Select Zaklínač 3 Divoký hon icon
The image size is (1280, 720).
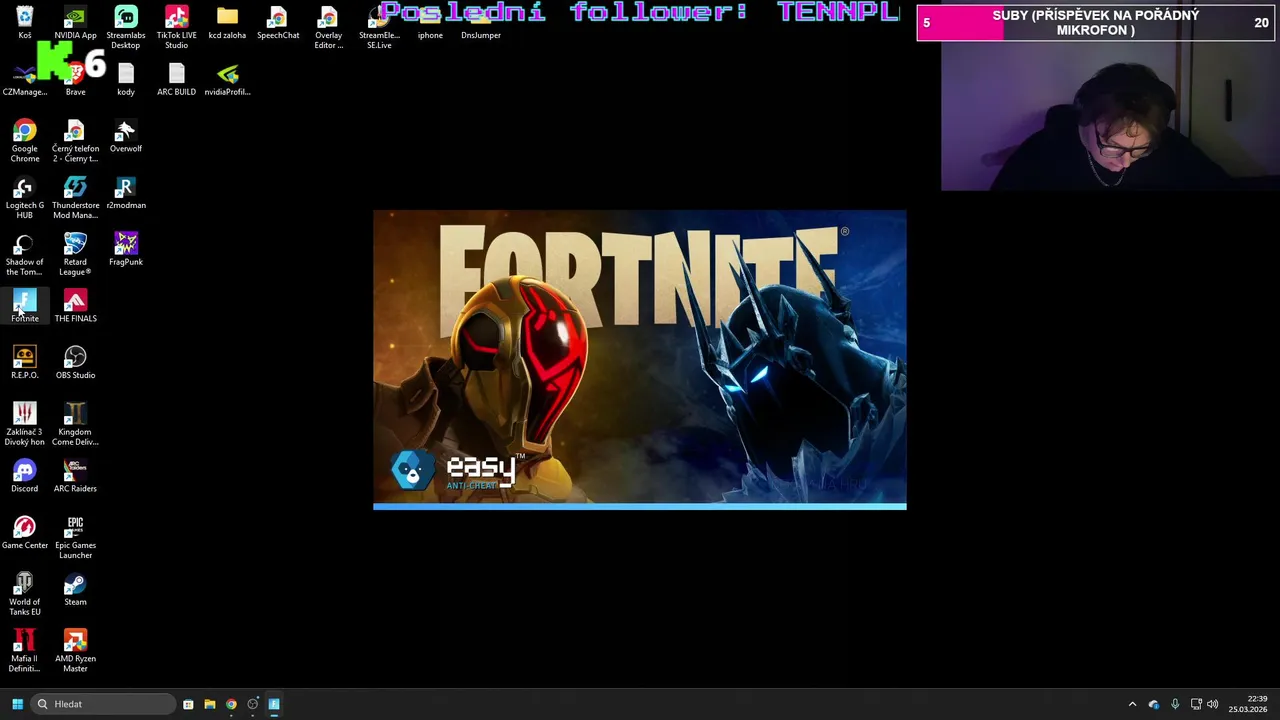[24, 425]
